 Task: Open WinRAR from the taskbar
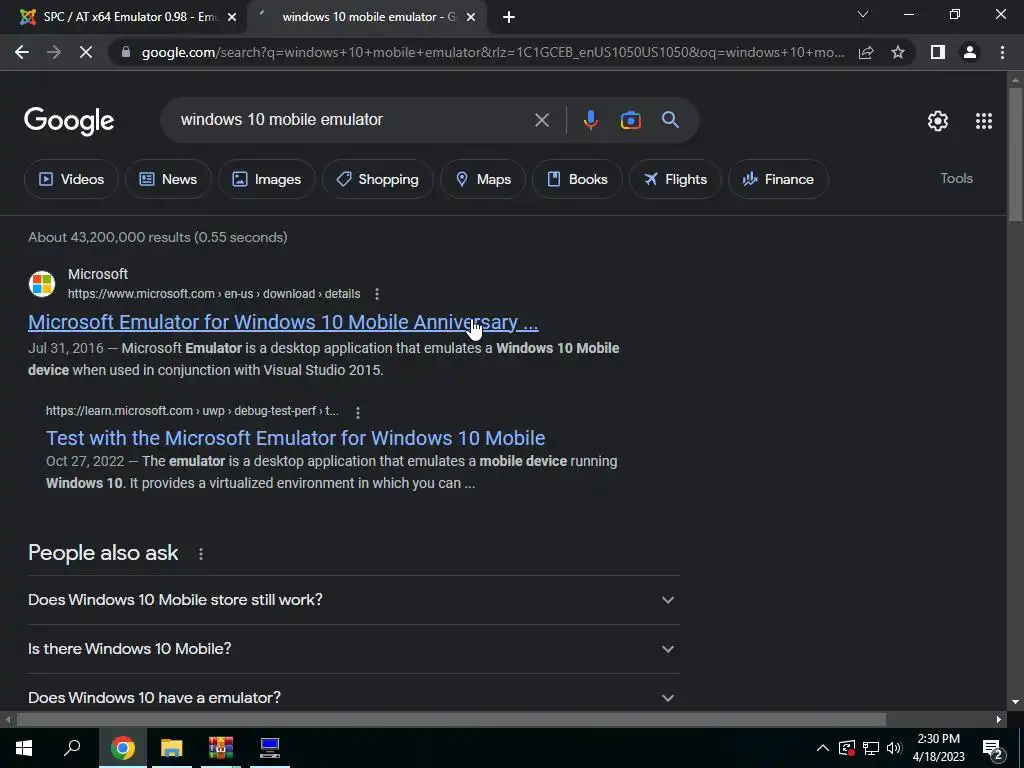click(x=221, y=748)
